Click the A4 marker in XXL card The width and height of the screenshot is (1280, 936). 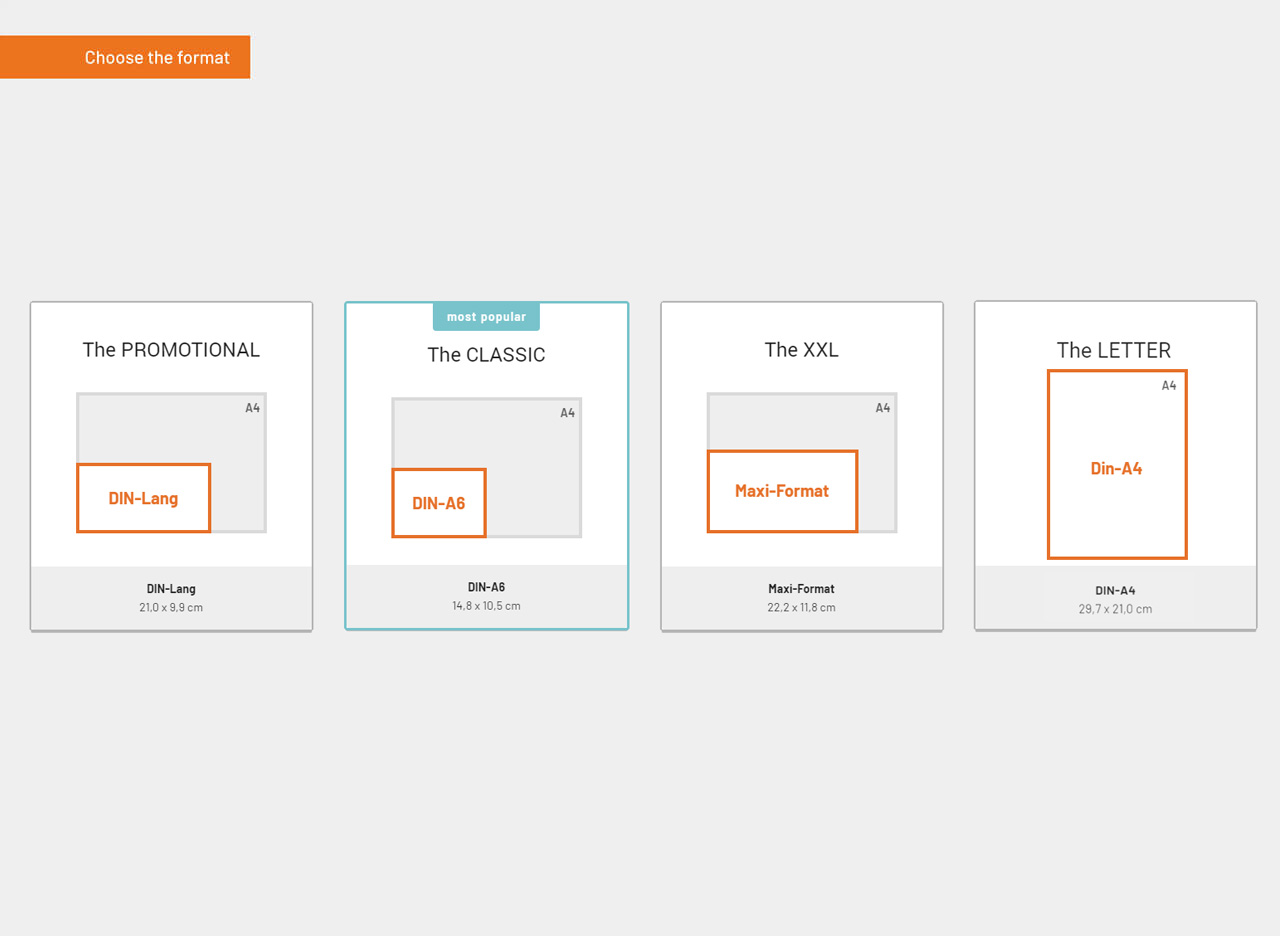883,408
